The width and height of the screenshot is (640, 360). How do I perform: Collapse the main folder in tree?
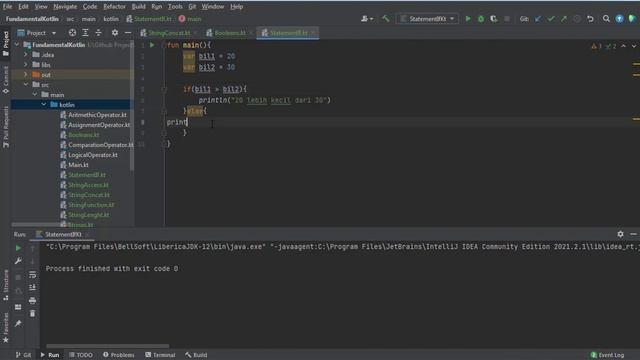[35, 95]
